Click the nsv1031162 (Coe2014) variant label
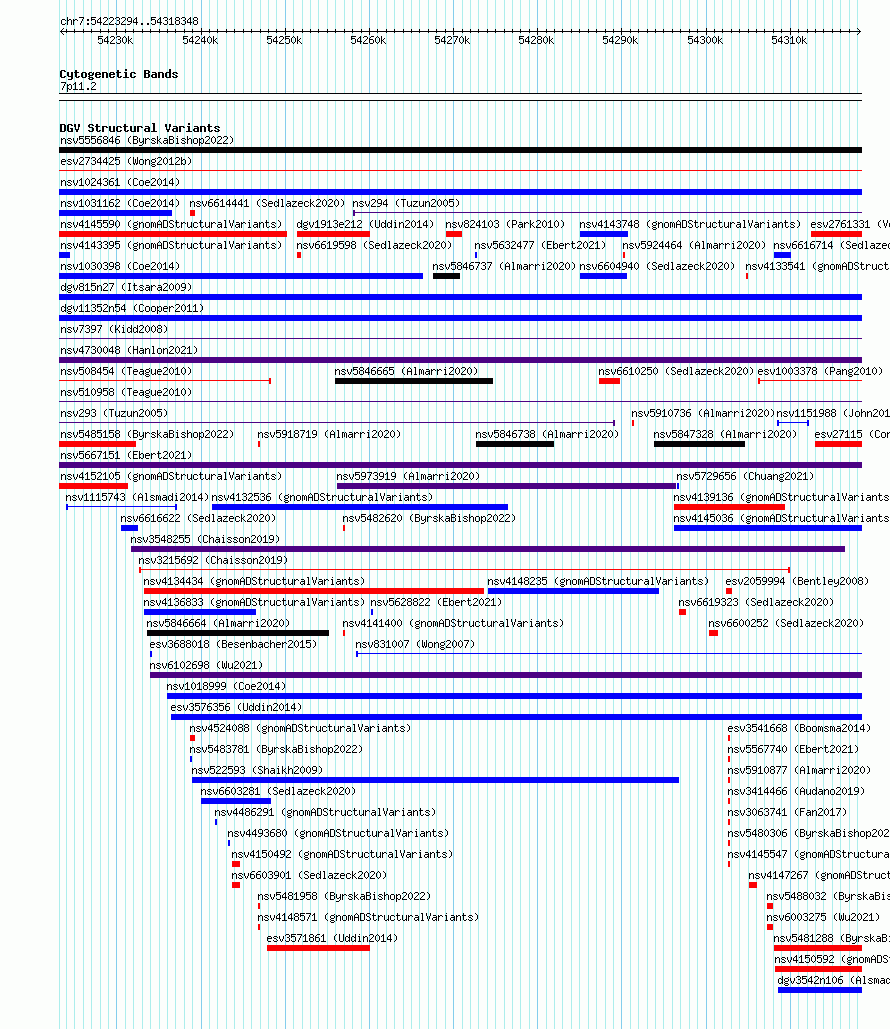Viewport: 890px width, 1029px height. click(x=119, y=203)
